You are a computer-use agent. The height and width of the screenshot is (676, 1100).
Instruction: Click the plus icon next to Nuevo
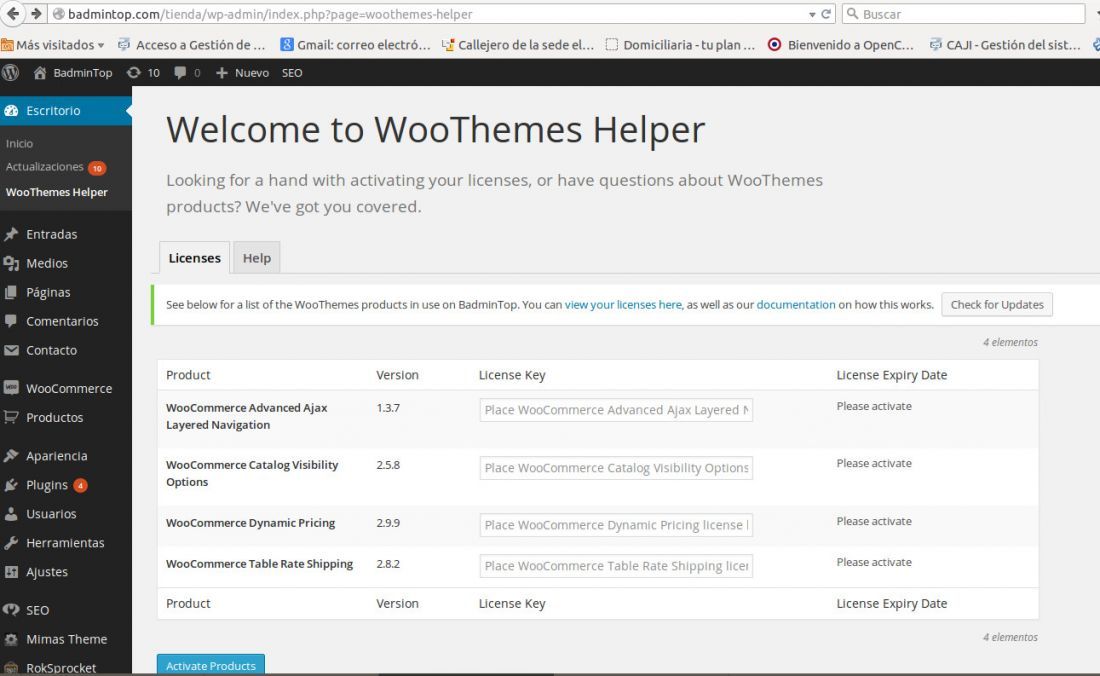click(x=222, y=73)
